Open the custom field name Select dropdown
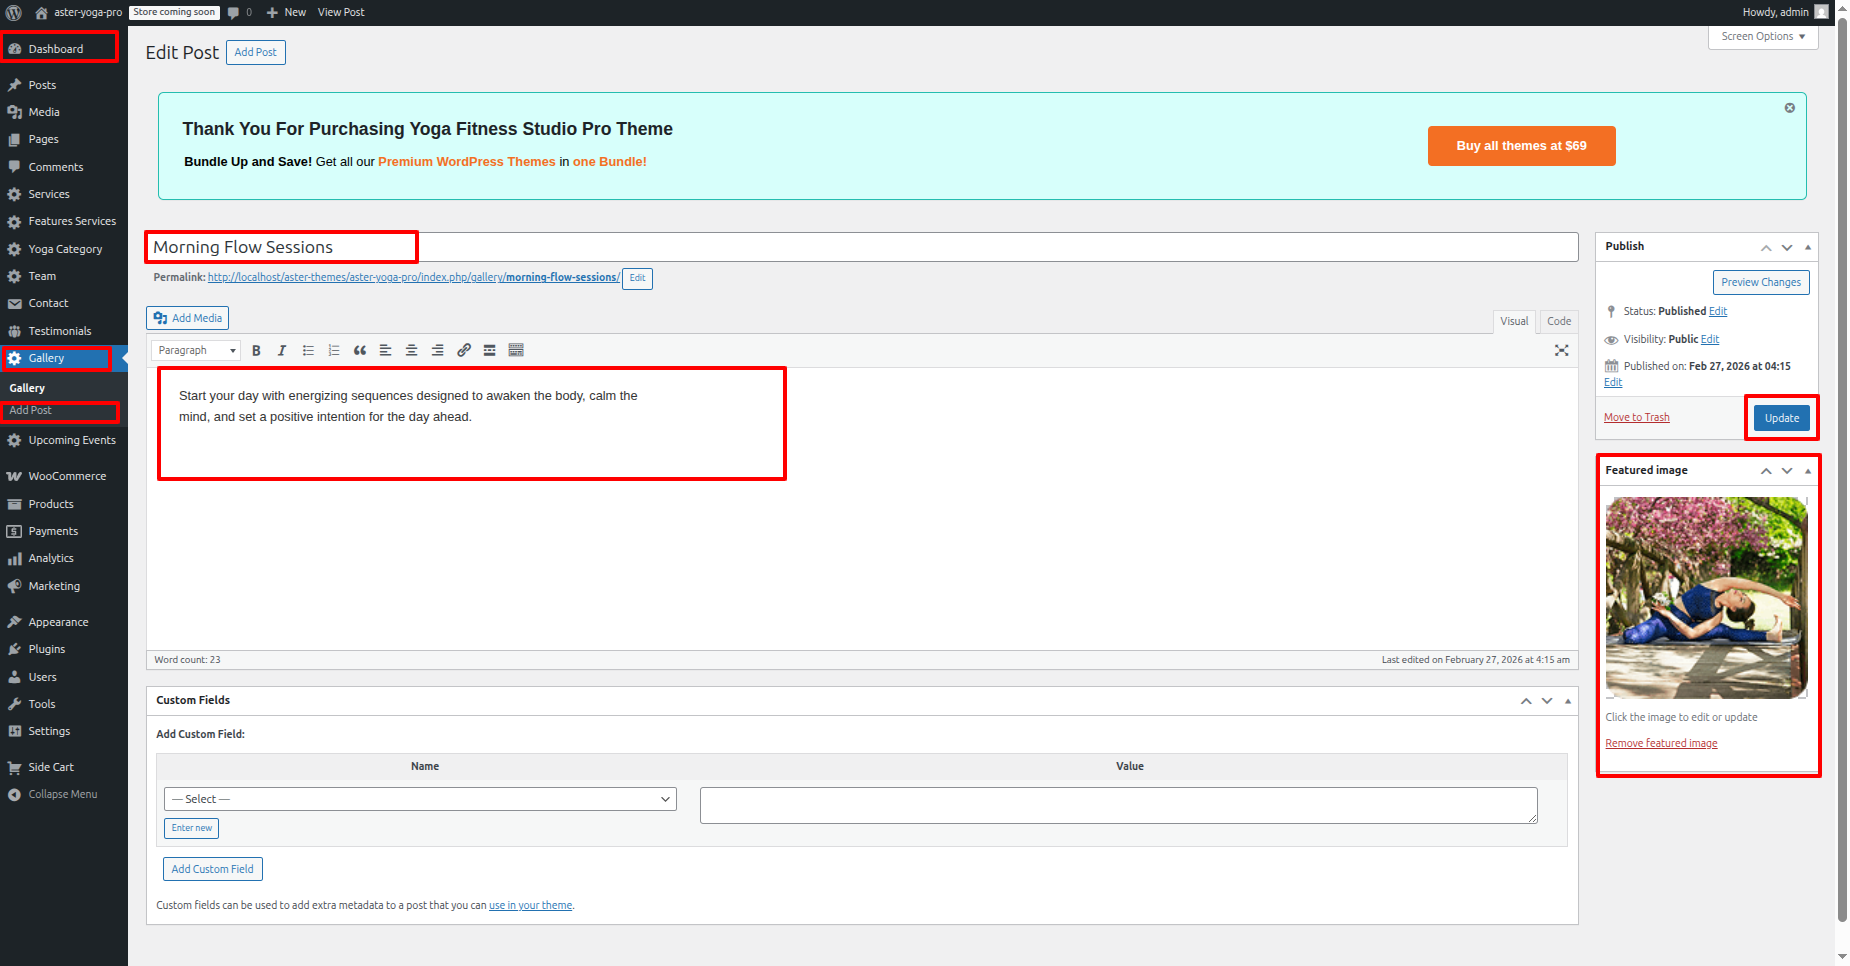 coord(420,799)
